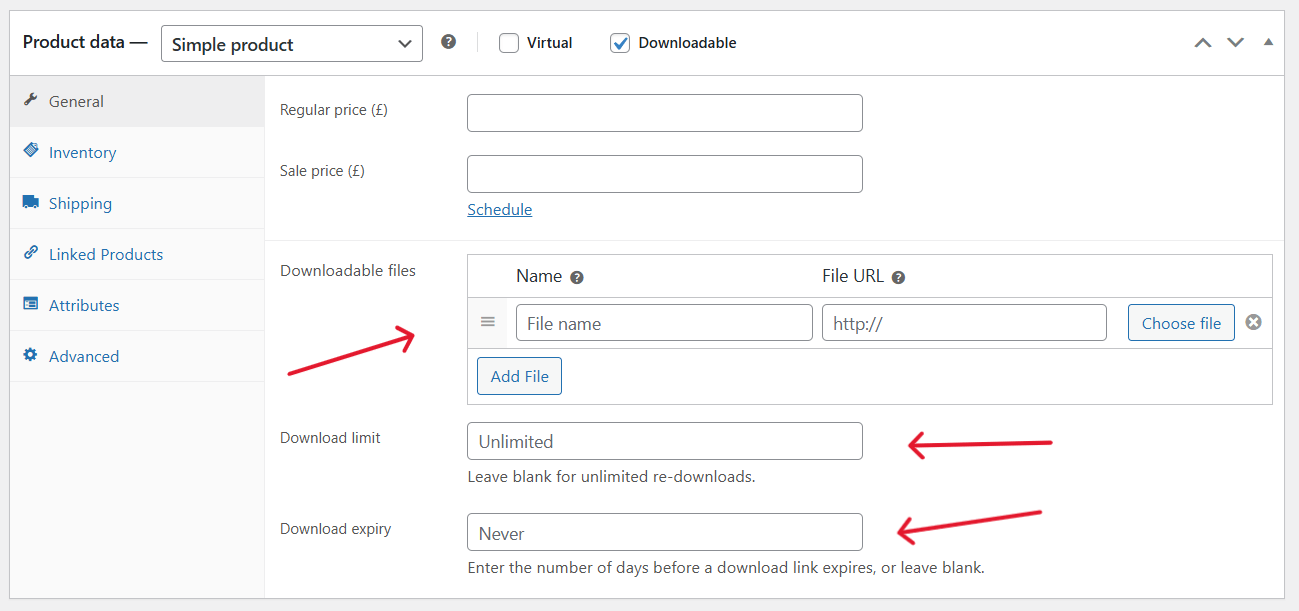This screenshot has height=611, width=1299.
Task: Toggle the Downloadable option off
Action: [x=620, y=43]
